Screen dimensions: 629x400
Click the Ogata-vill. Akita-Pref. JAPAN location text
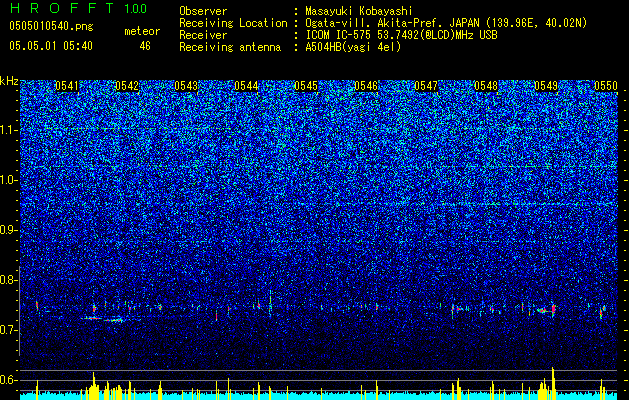(446, 23)
